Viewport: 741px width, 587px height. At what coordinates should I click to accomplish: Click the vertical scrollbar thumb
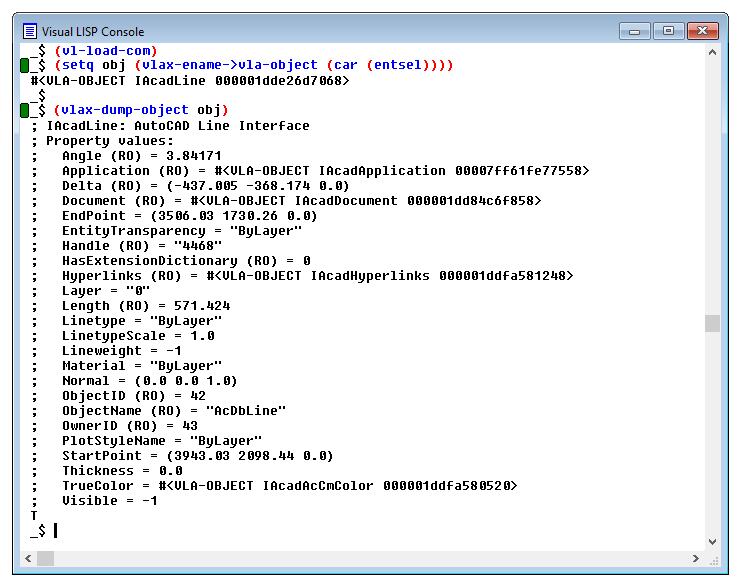(x=712, y=324)
